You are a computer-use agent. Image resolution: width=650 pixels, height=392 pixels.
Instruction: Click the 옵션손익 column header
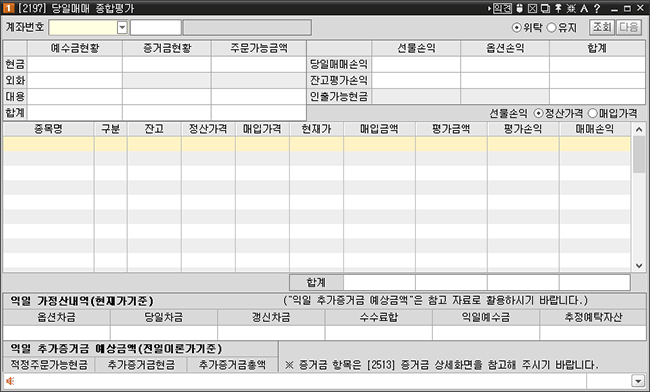point(505,48)
